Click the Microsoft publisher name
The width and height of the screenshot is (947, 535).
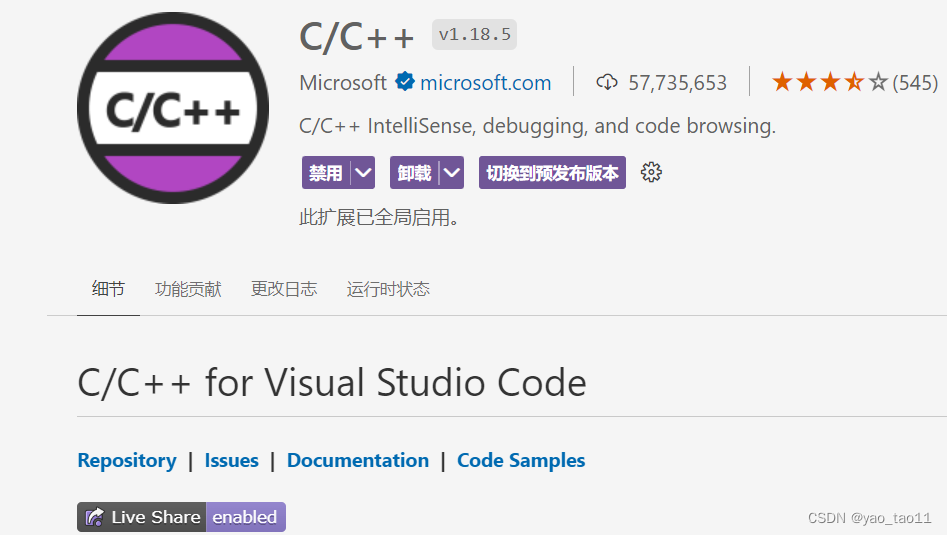click(342, 83)
